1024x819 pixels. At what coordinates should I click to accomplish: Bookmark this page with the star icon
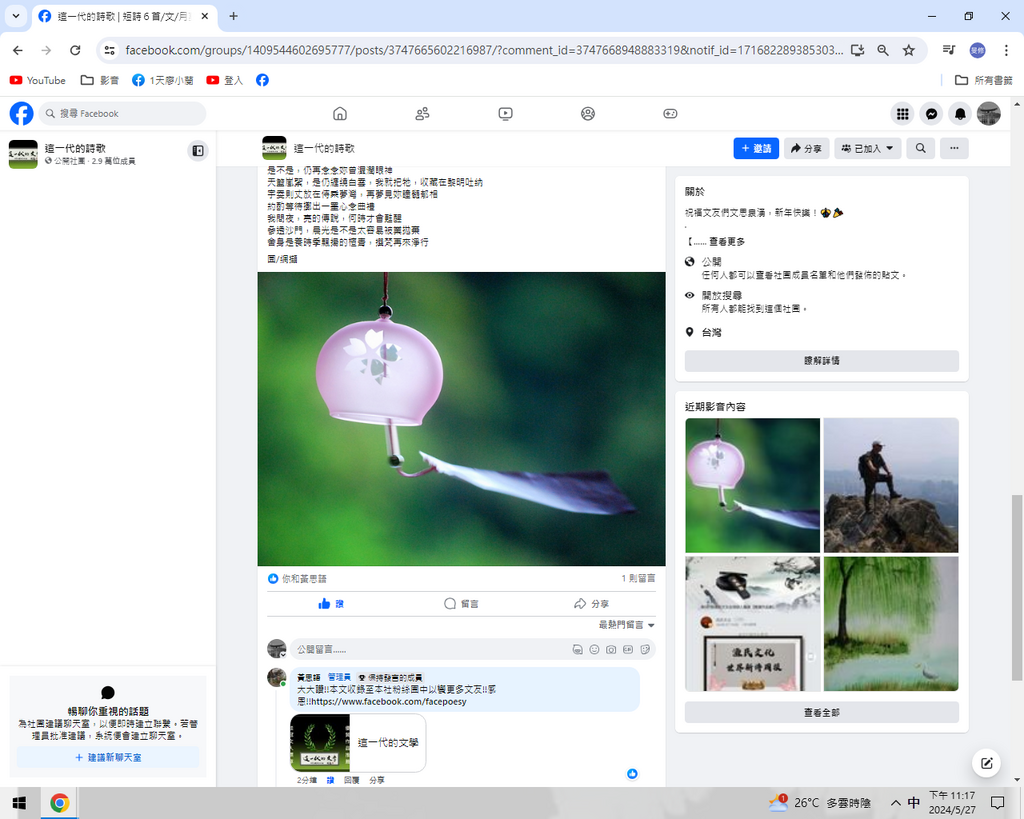click(x=908, y=50)
